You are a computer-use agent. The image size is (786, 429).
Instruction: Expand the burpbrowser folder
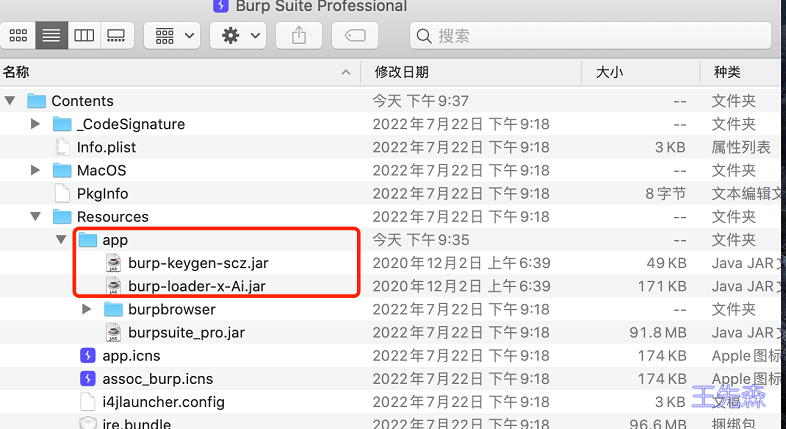point(86,309)
